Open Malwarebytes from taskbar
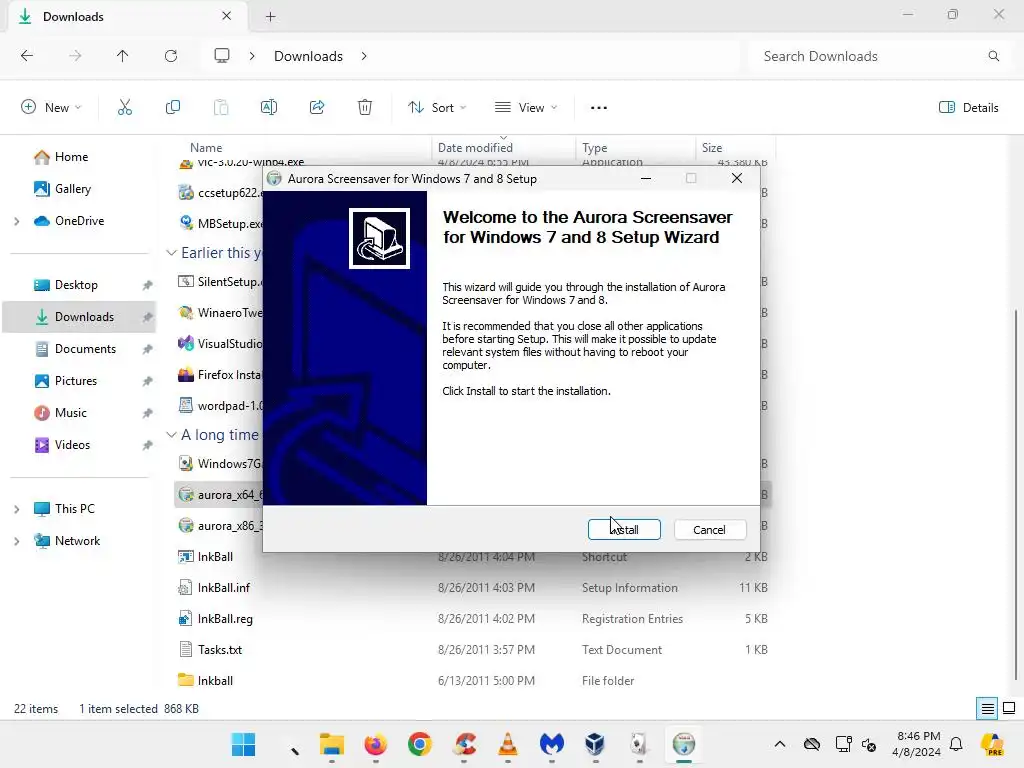 pyautogui.click(x=551, y=744)
